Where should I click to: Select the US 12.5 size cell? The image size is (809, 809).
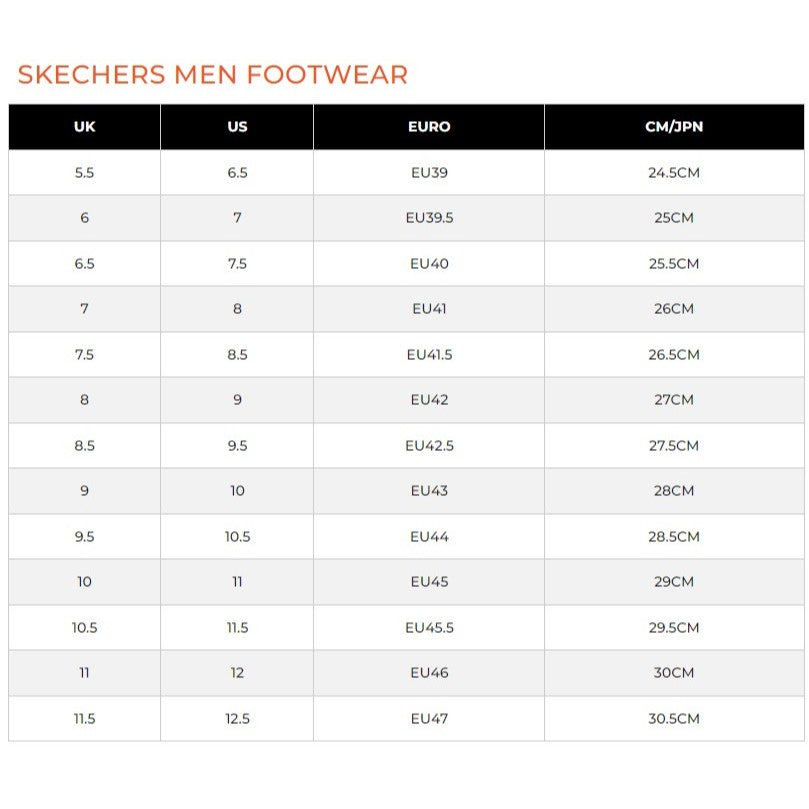coord(237,719)
